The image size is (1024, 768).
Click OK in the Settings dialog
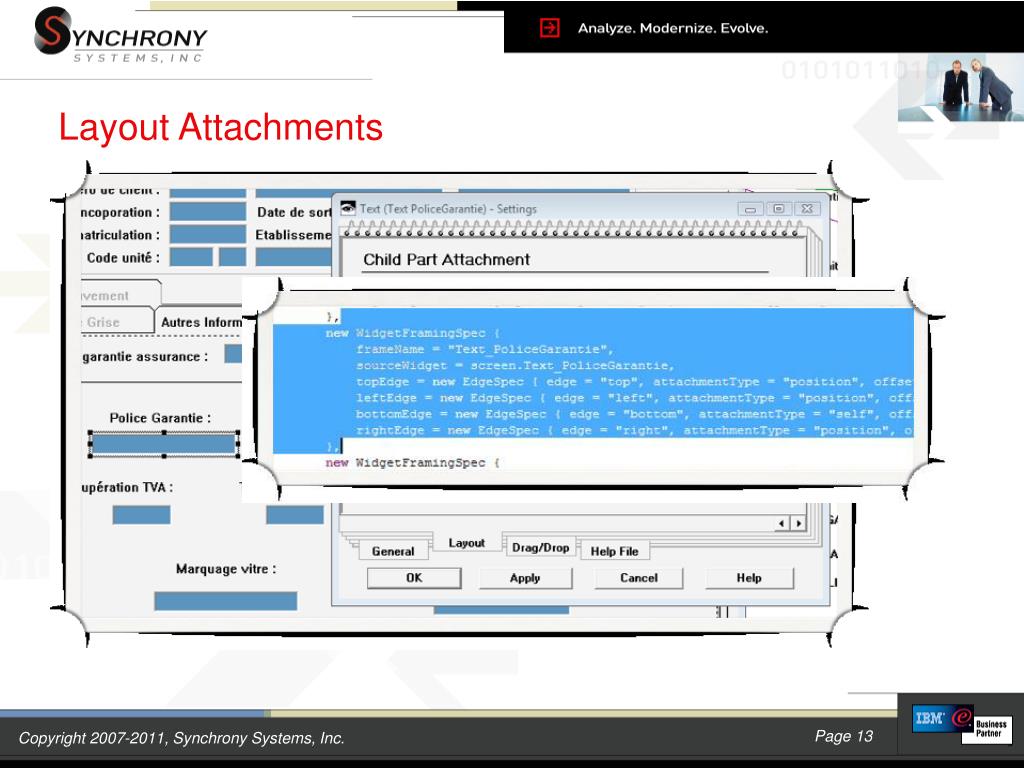[414, 578]
